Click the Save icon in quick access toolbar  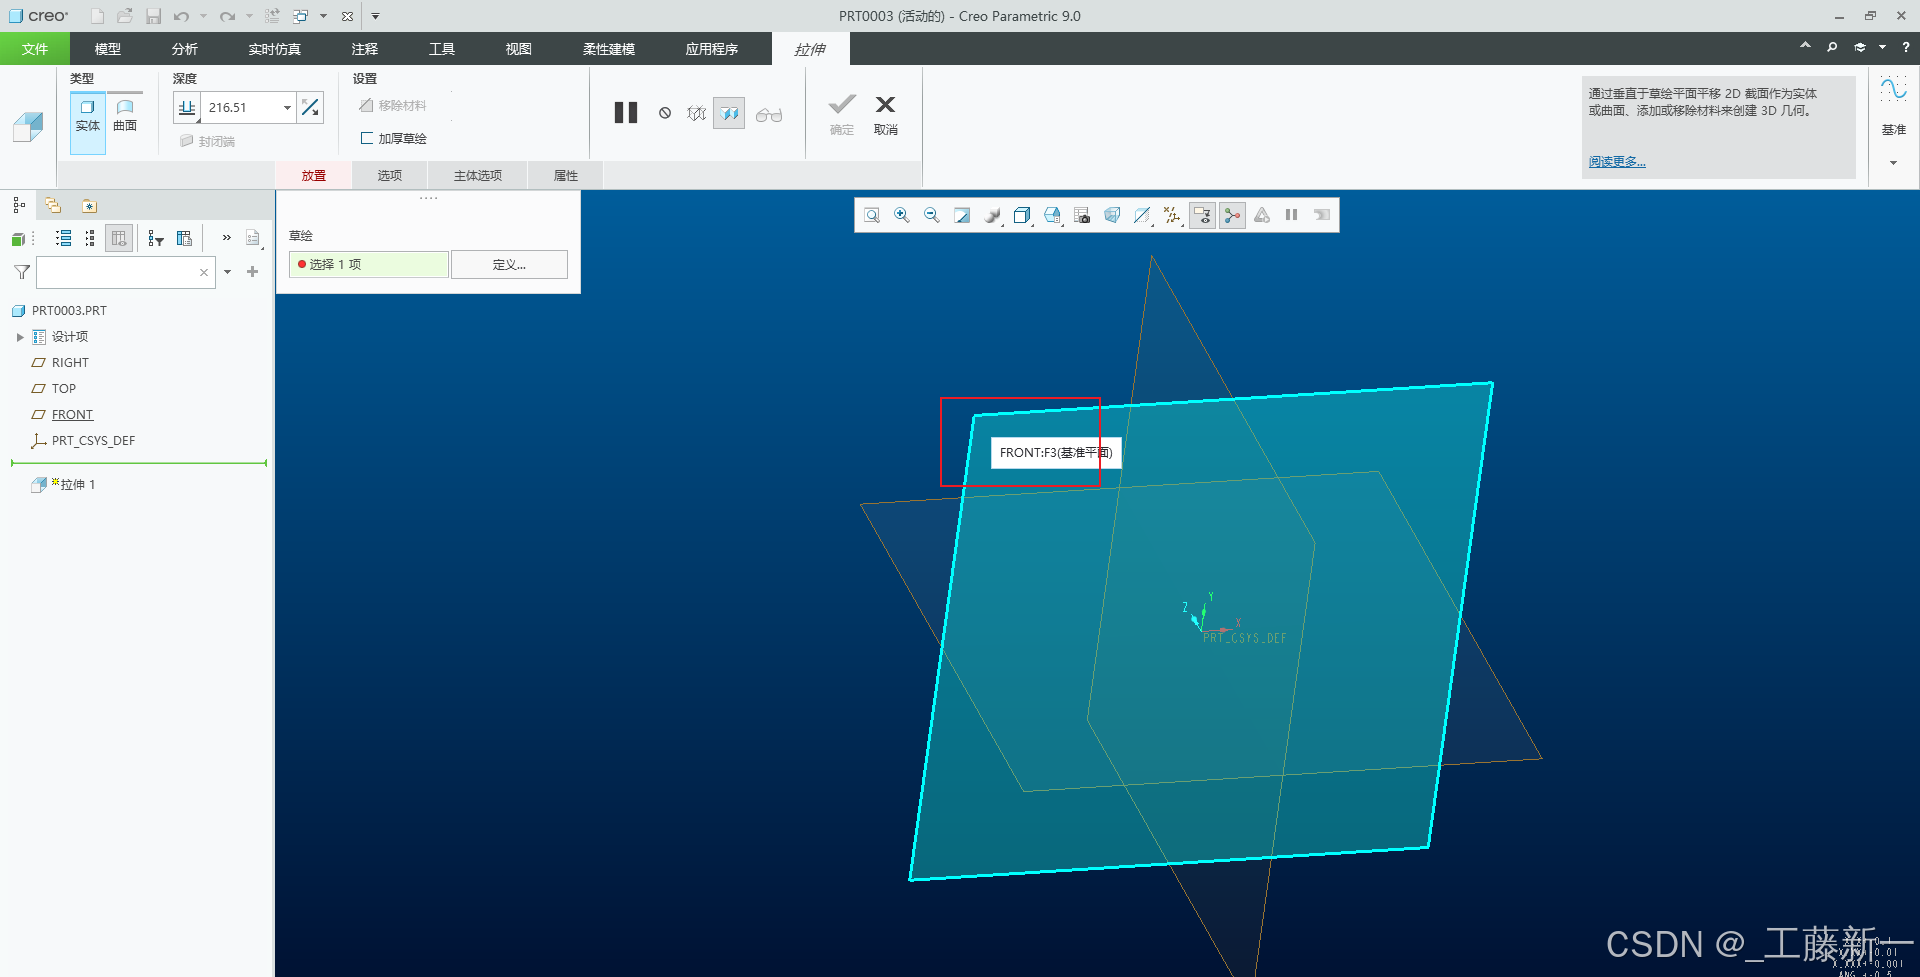(x=153, y=16)
